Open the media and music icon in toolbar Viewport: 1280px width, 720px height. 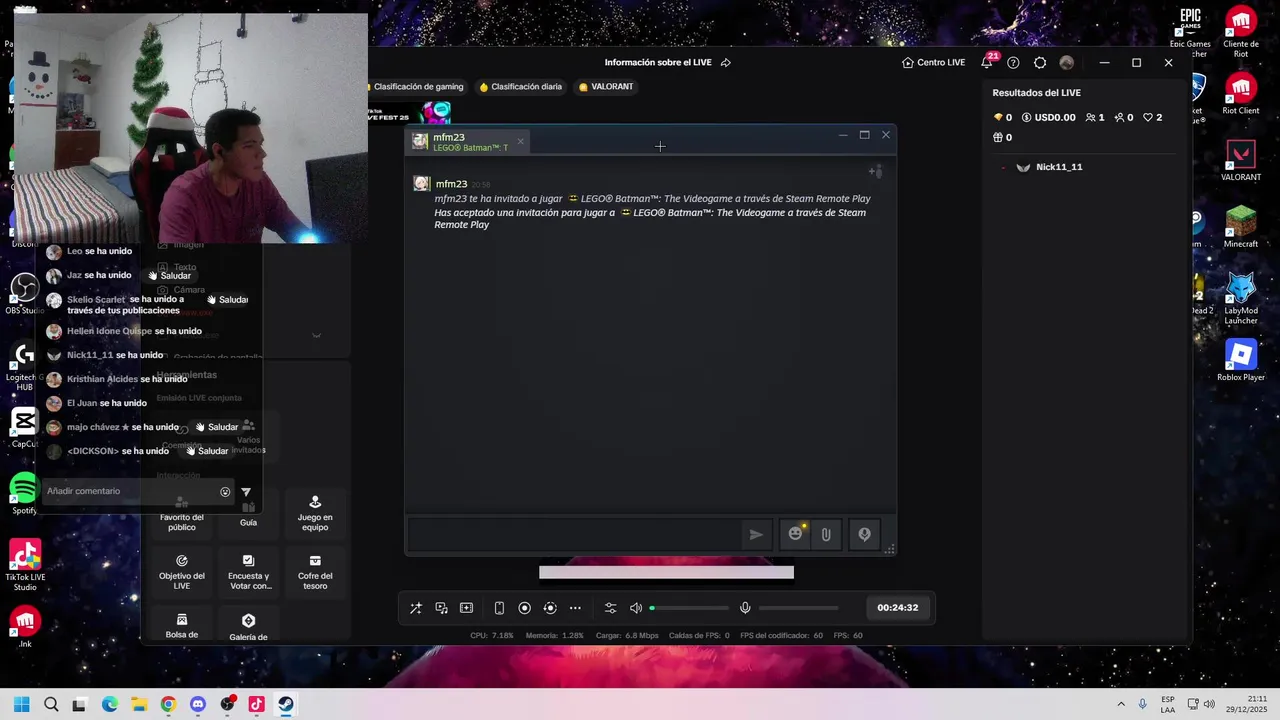441,608
